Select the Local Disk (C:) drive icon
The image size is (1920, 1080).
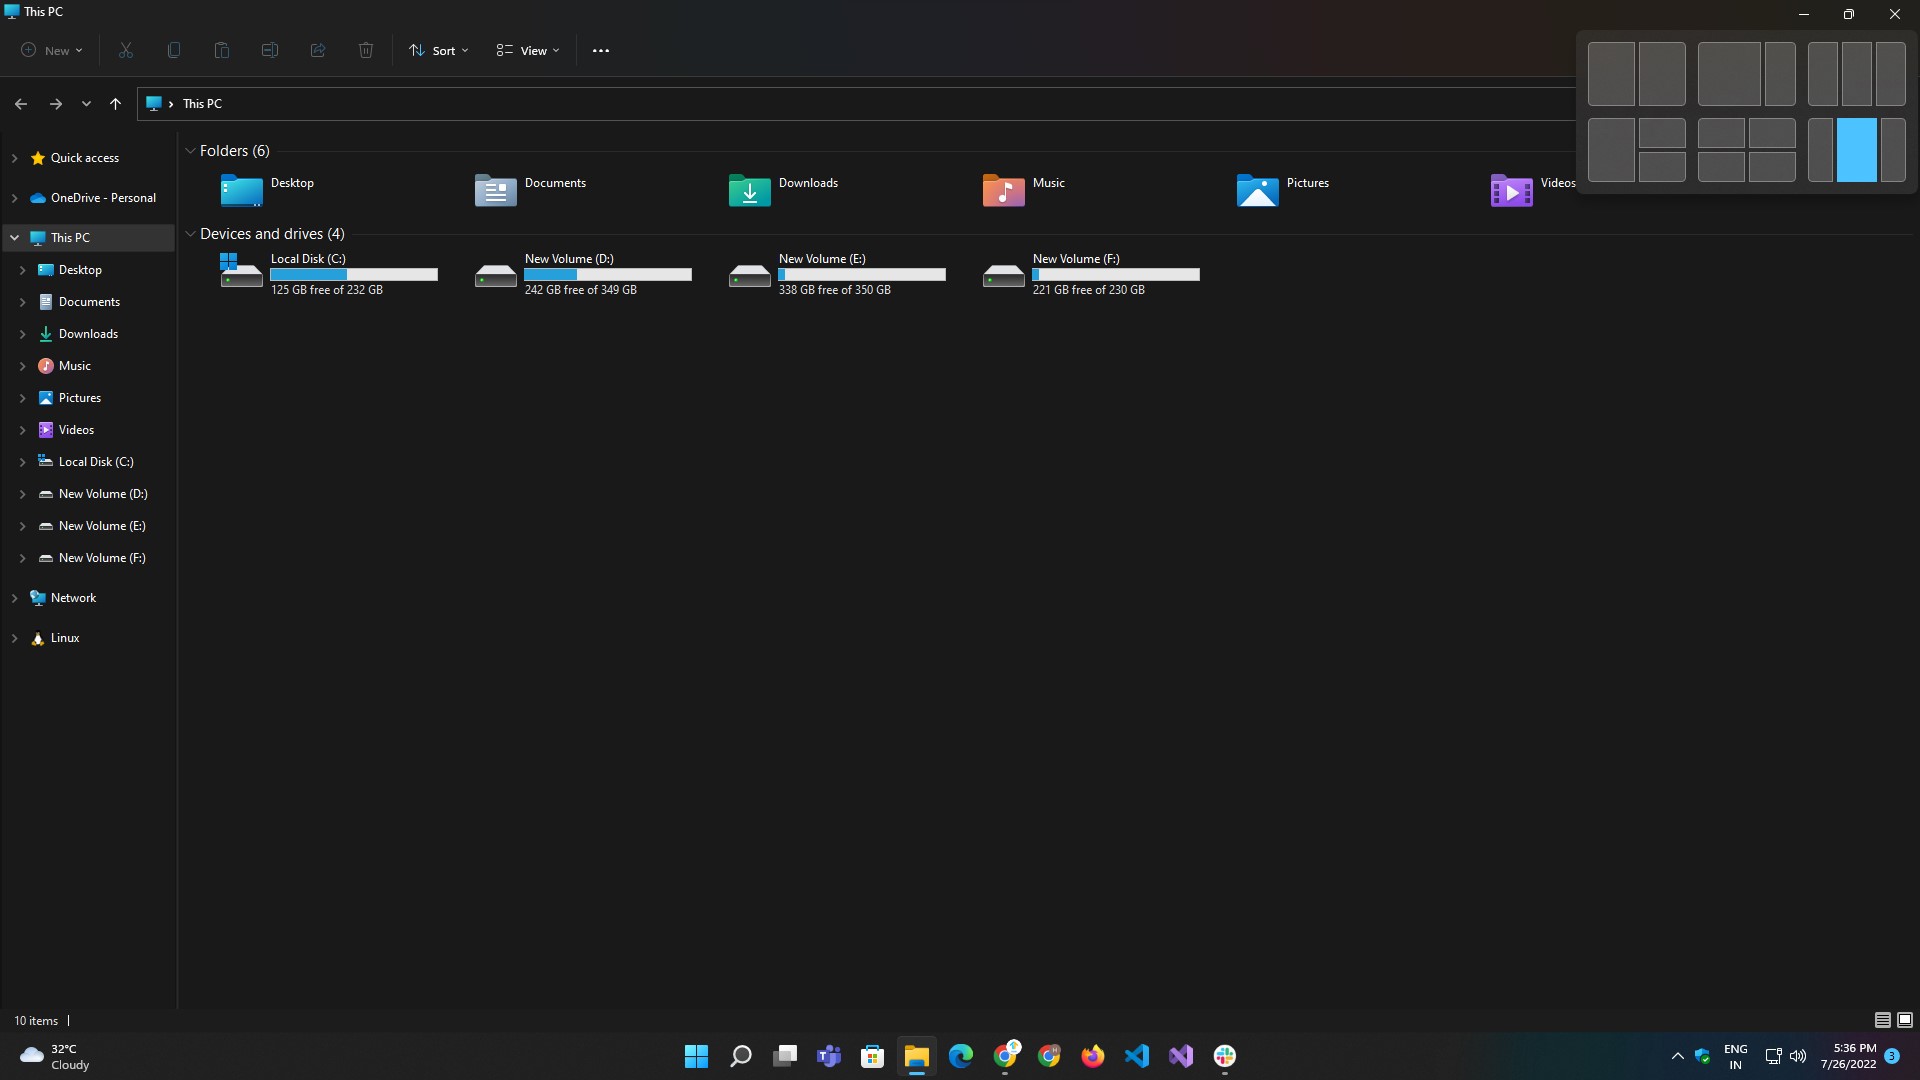tap(241, 271)
